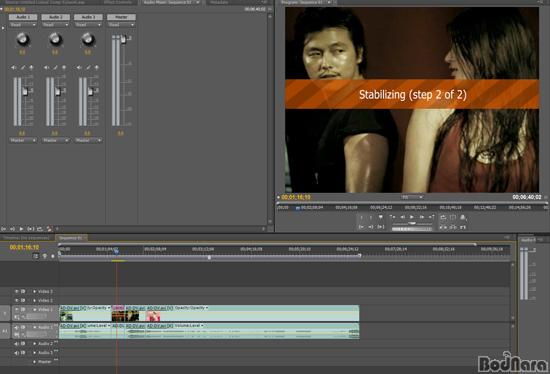Click the Set Encore chapter marker icon in timeline

coord(45,256)
